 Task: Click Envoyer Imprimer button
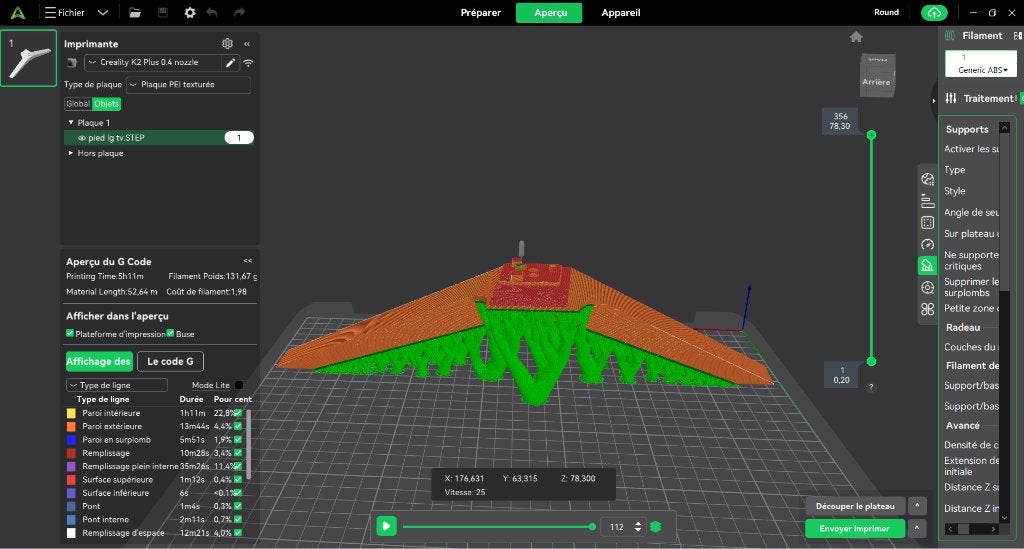point(854,528)
